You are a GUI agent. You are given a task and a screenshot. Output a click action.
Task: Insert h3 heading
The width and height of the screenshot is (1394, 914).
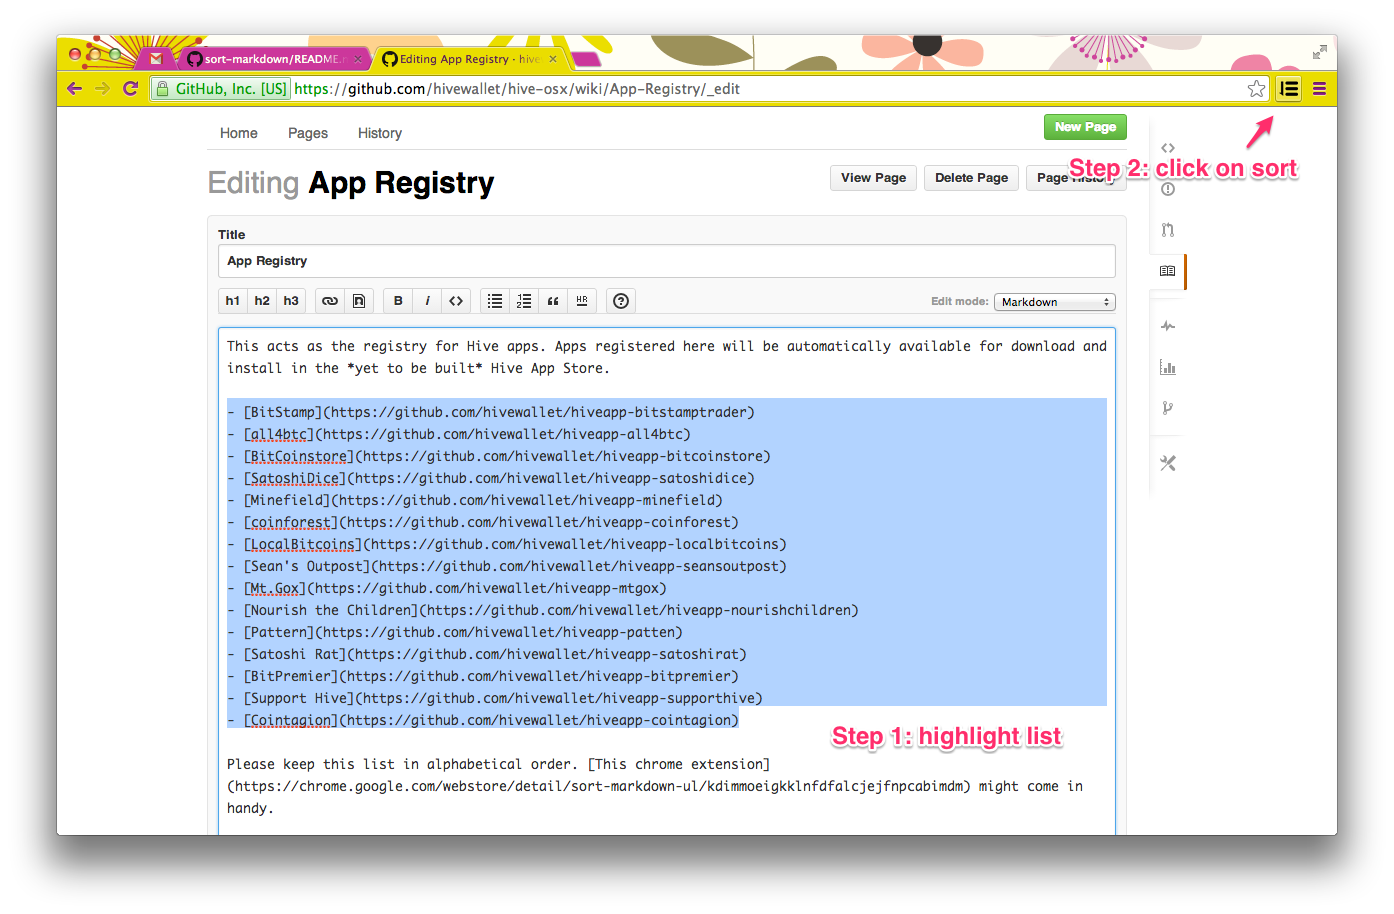coord(291,301)
